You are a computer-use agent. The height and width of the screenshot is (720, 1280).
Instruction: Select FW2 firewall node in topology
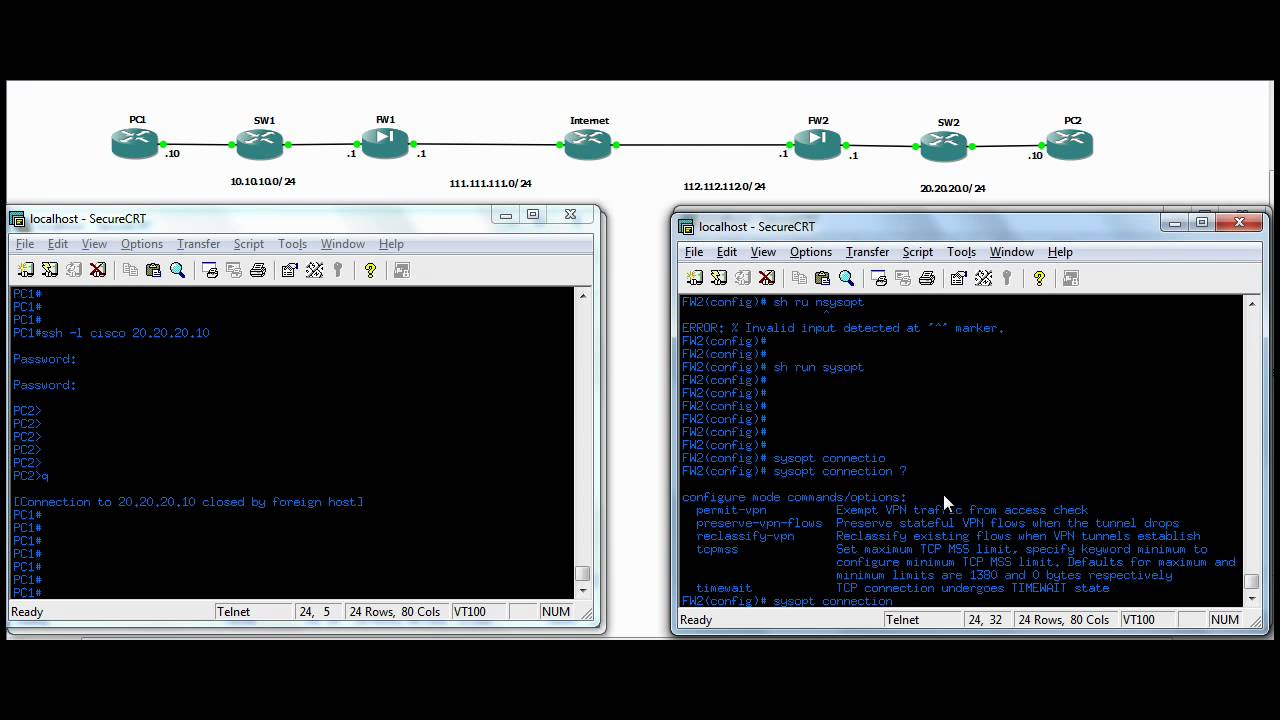[x=818, y=144]
